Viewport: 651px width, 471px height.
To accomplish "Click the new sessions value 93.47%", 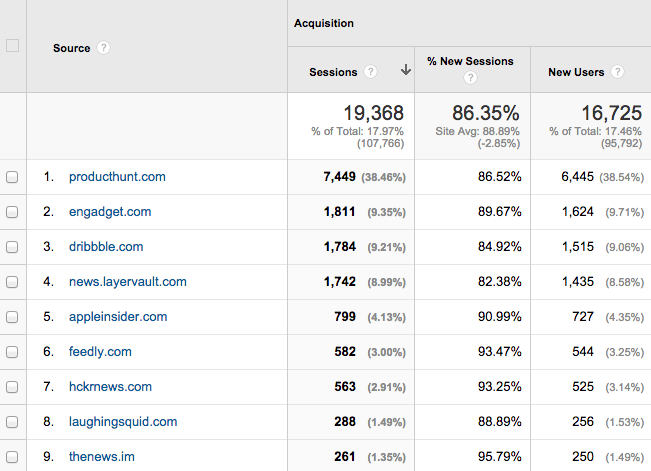I will click(499, 351).
